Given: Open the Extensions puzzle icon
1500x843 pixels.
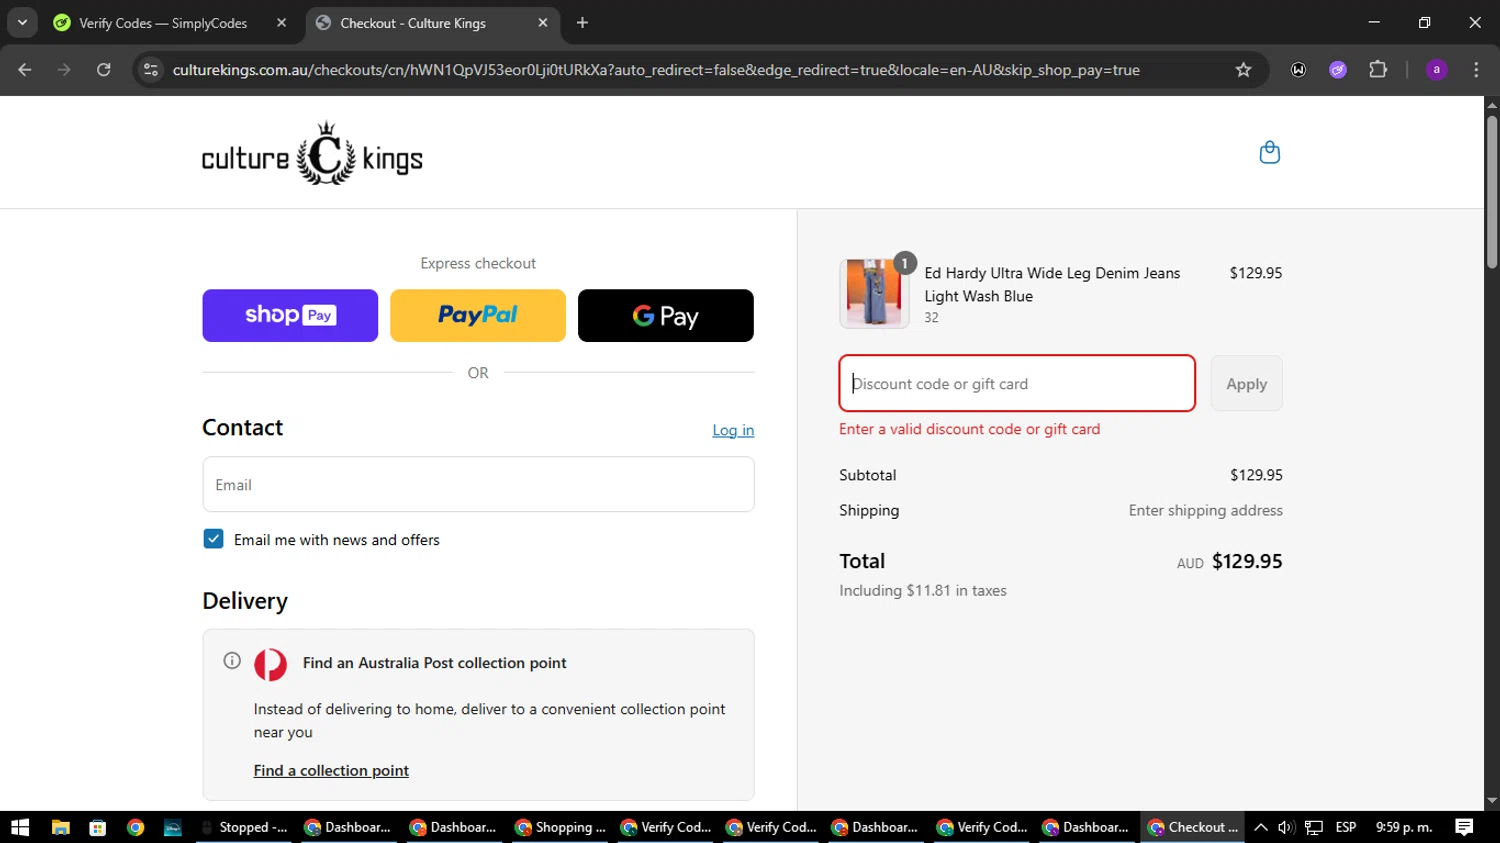Looking at the screenshot, I should 1378,70.
